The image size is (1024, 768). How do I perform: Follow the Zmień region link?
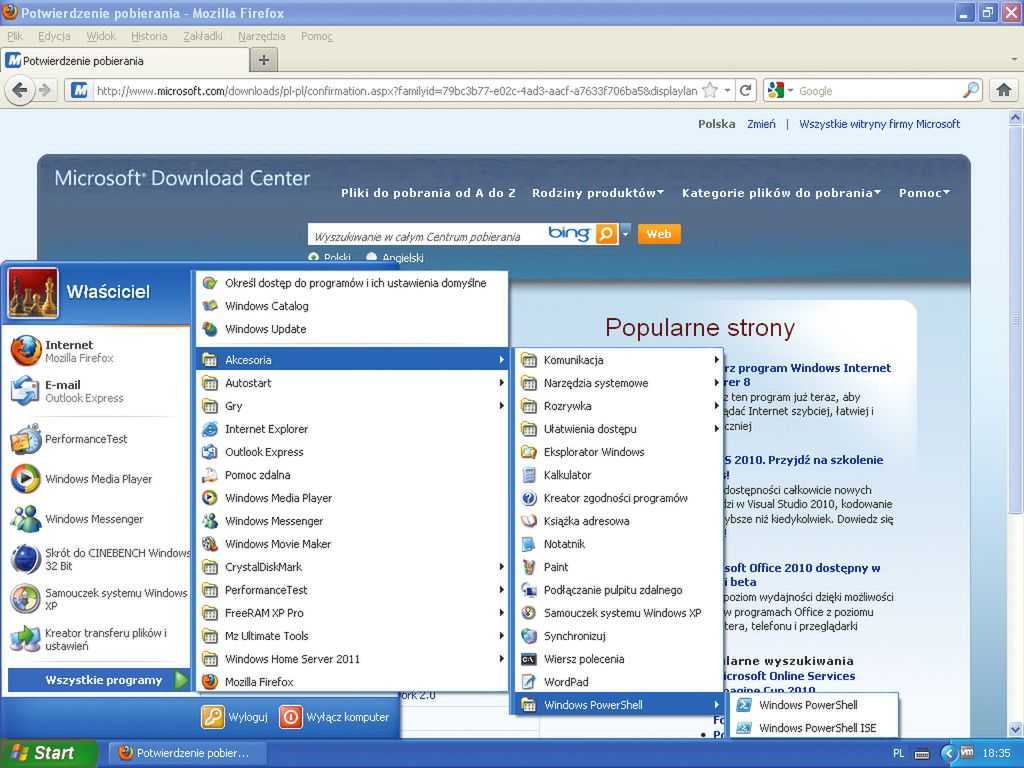pos(761,123)
